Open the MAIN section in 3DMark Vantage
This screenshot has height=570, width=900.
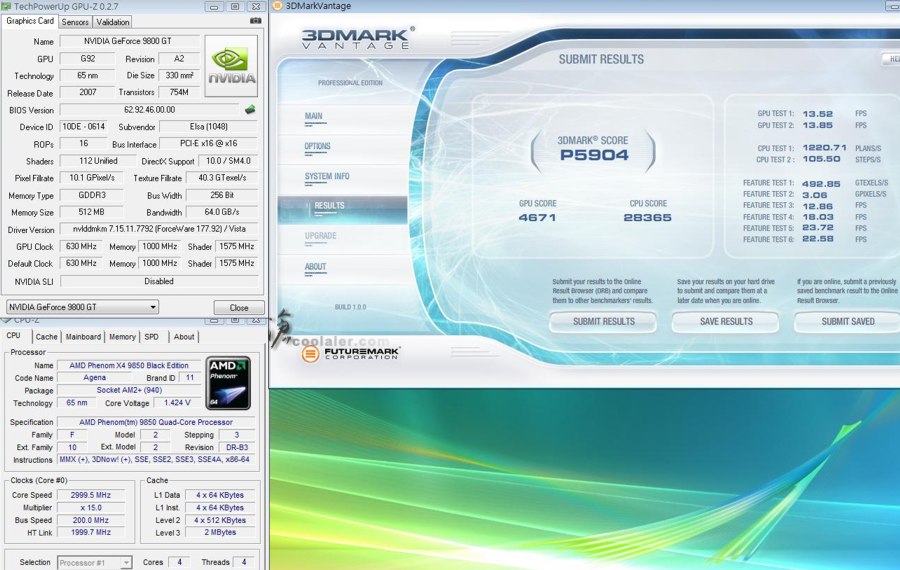[313, 117]
